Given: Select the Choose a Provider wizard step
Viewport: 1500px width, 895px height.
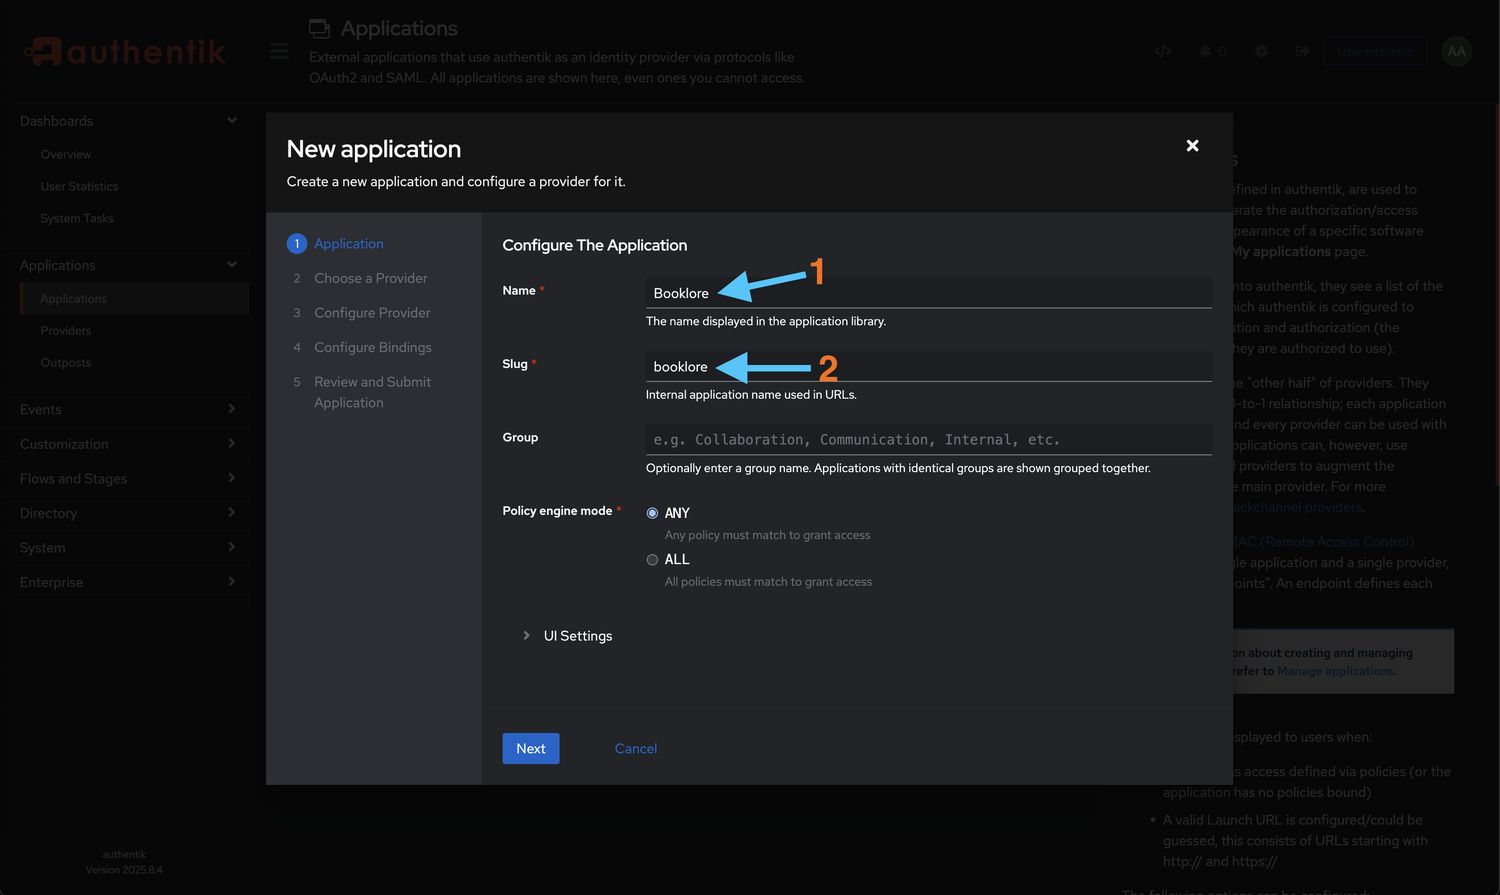Looking at the screenshot, I should (x=370, y=277).
